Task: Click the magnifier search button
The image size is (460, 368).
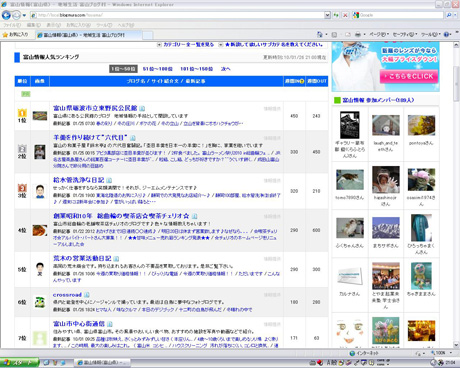Action: pos(449,15)
